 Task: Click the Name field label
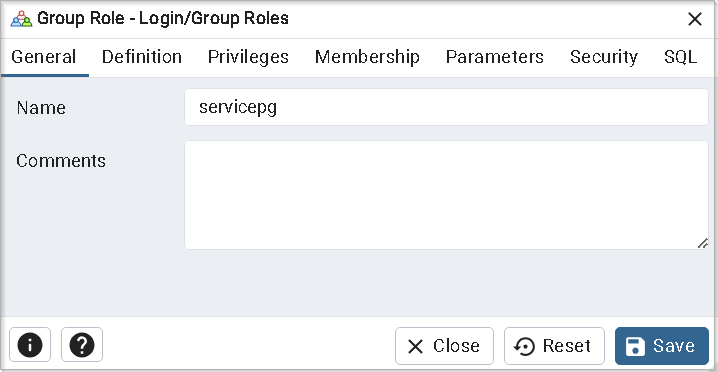coord(41,108)
